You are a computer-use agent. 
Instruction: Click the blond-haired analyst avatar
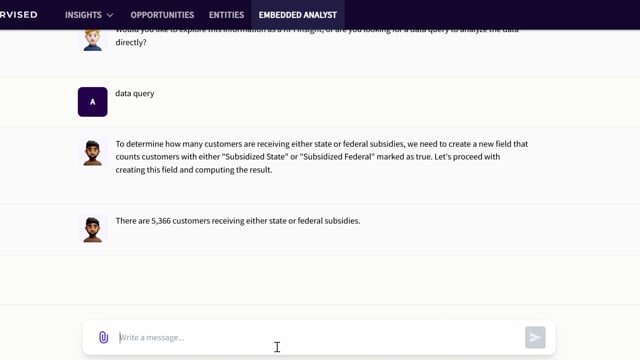[x=93, y=40]
